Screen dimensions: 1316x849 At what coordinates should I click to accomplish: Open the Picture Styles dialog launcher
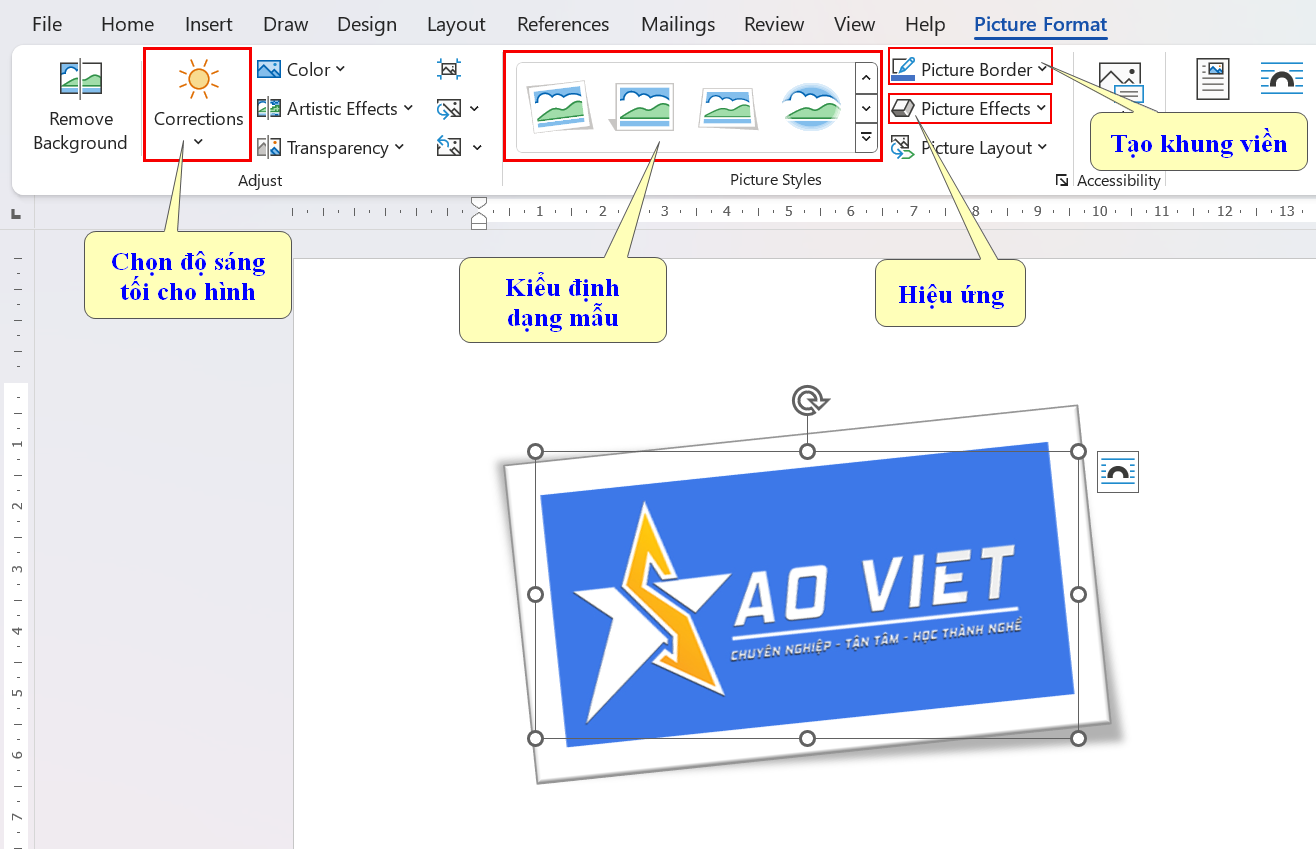(x=1062, y=180)
